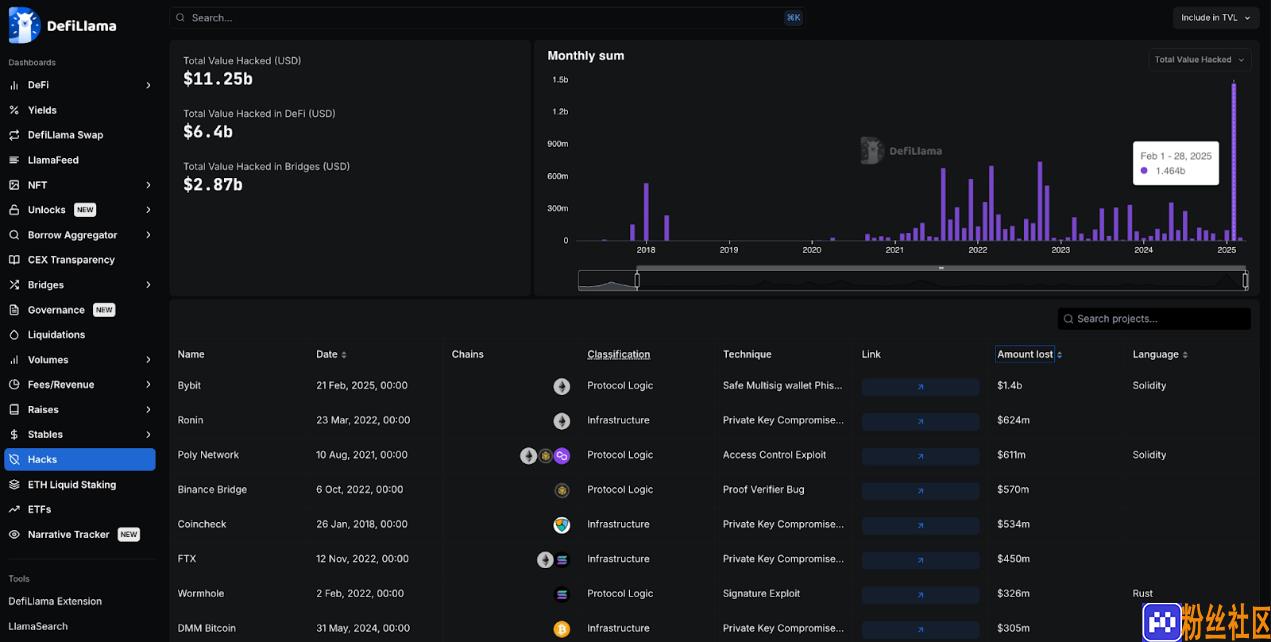This screenshot has height=642, width=1271.
Task: Click the Bitcoin chain icon in DMM Bitcoin row
Action: pos(562,629)
